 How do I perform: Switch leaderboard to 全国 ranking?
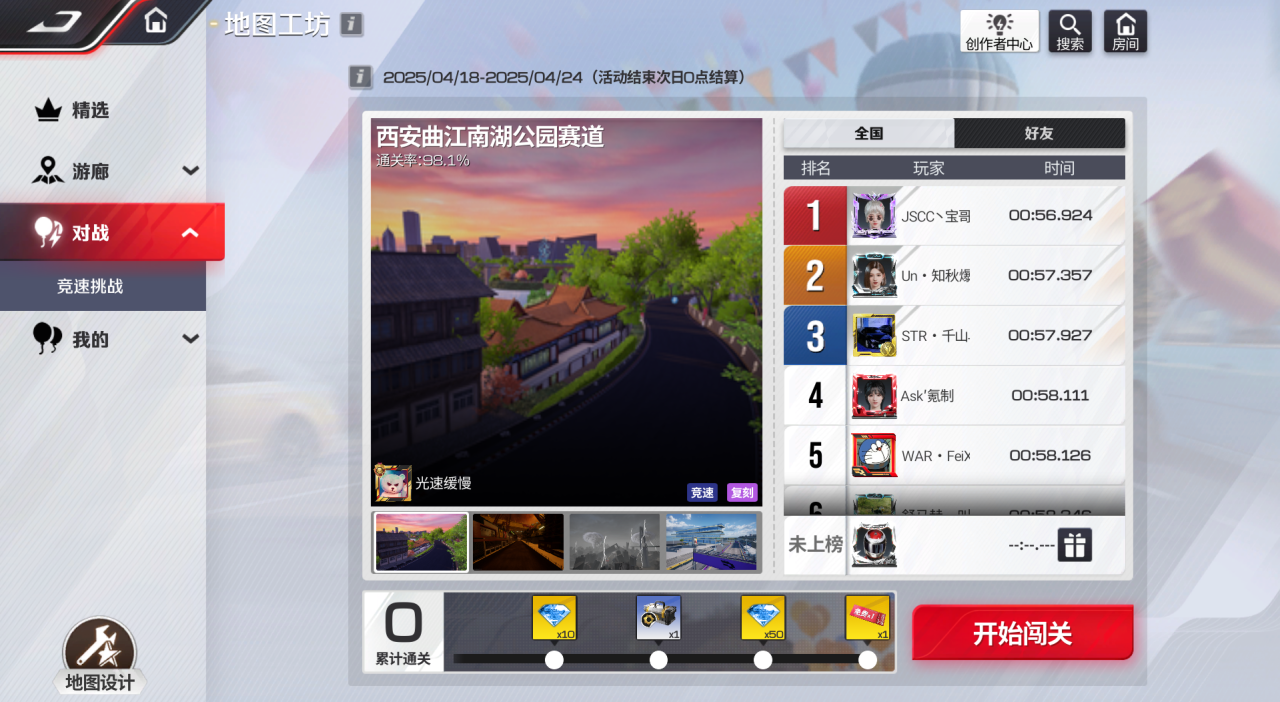point(868,133)
